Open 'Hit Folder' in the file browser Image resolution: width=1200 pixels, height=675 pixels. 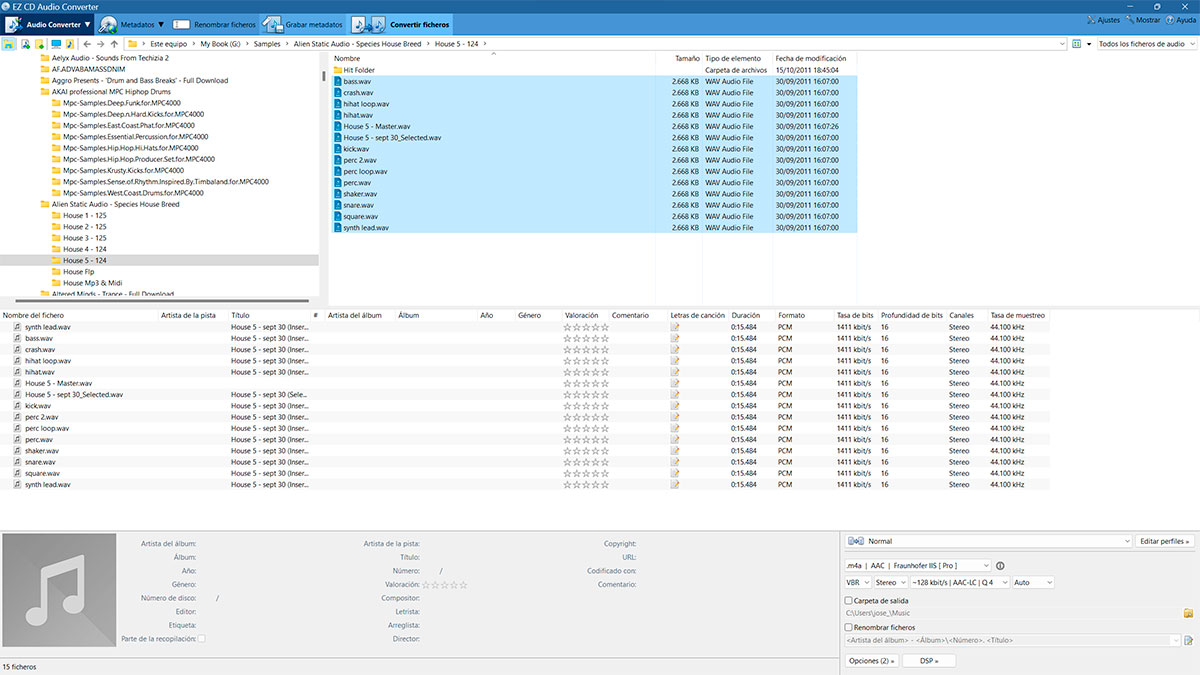359,70
